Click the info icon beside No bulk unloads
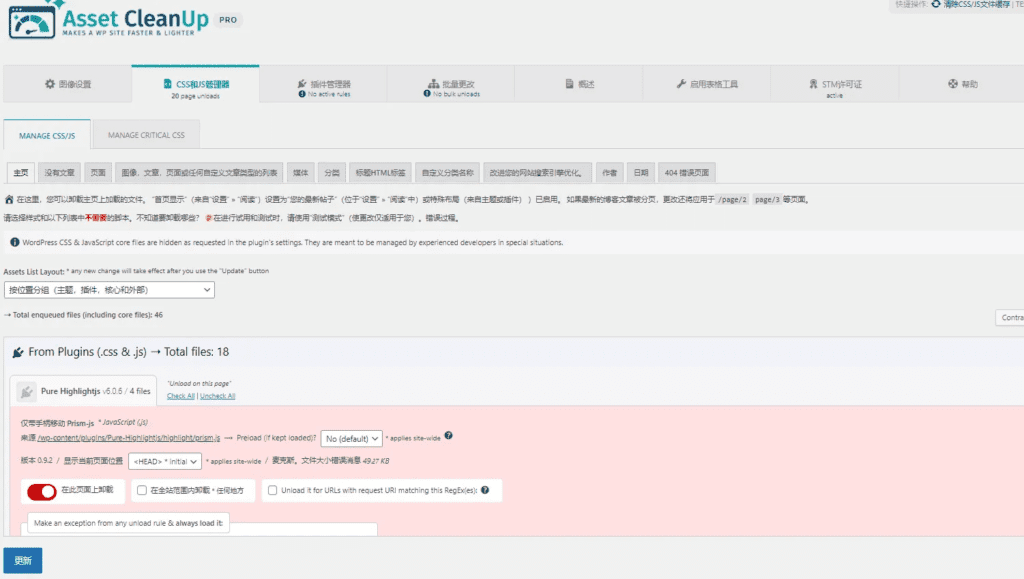The width and height of the screenshot is (1024, 579). pyautogui.click(x=427, y=94)
